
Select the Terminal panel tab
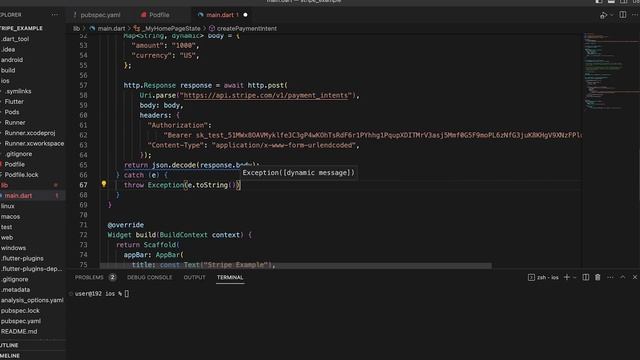click(230, 277)
